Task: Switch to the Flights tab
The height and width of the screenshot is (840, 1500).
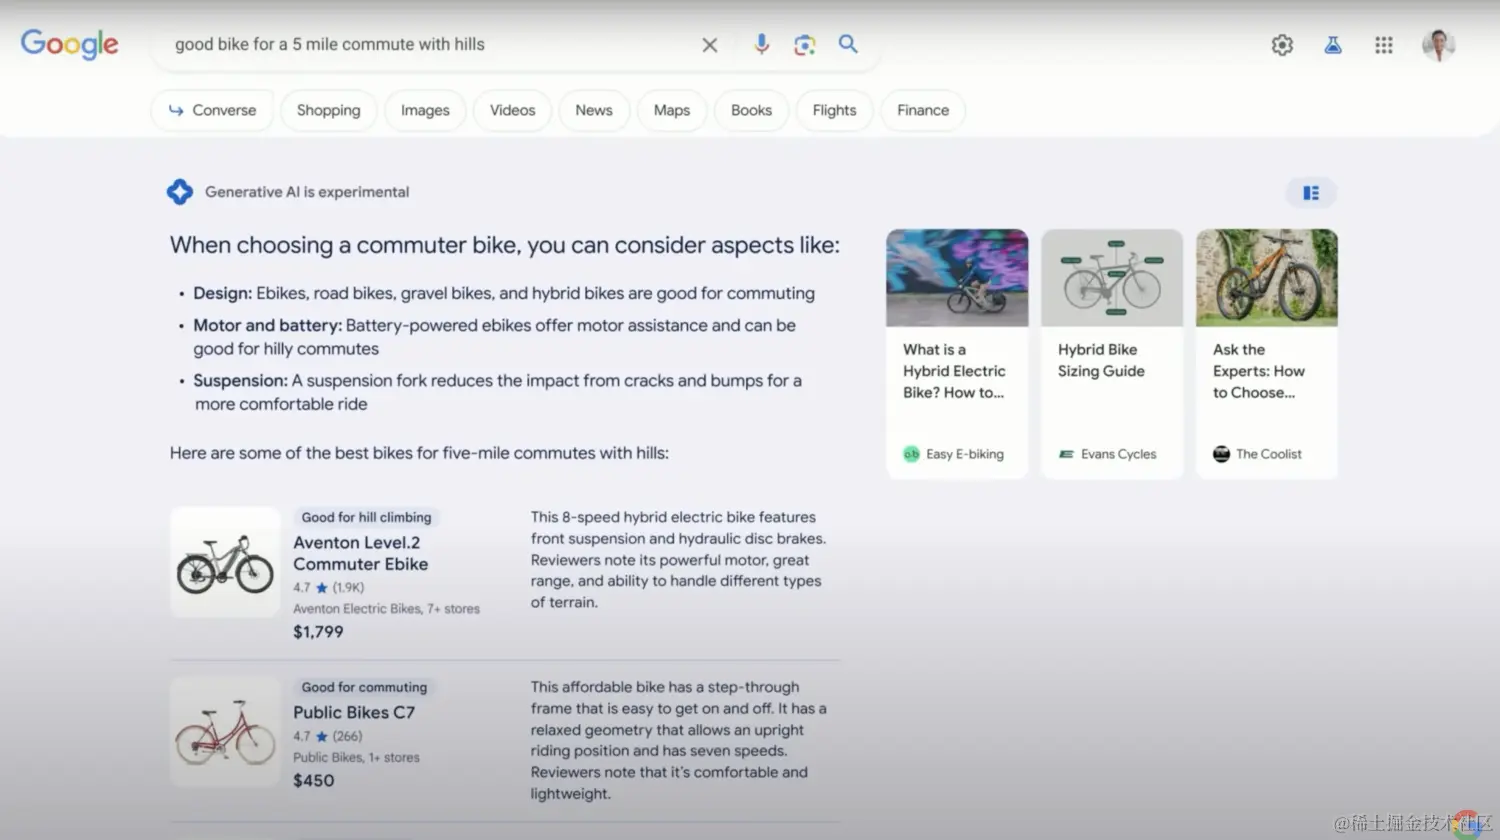Action: click(834, 110)
